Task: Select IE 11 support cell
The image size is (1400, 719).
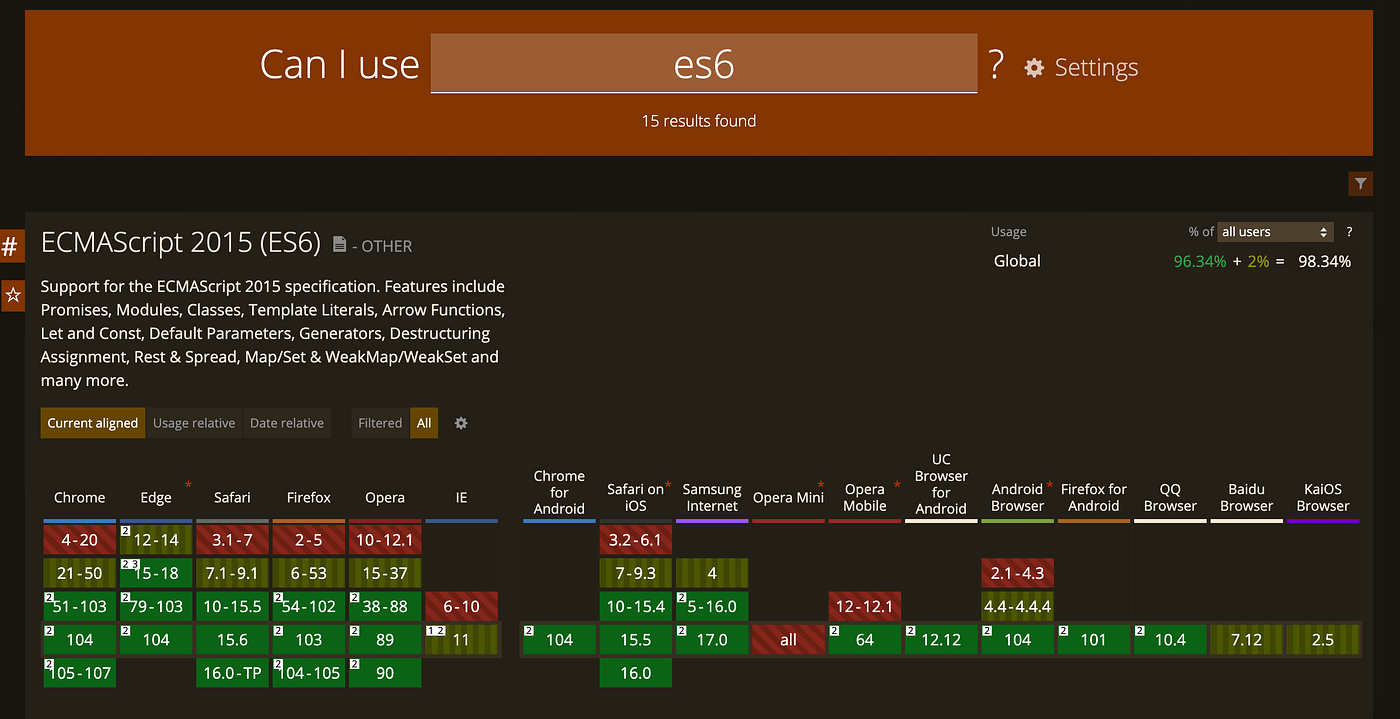Action: [x=461, y=640]
